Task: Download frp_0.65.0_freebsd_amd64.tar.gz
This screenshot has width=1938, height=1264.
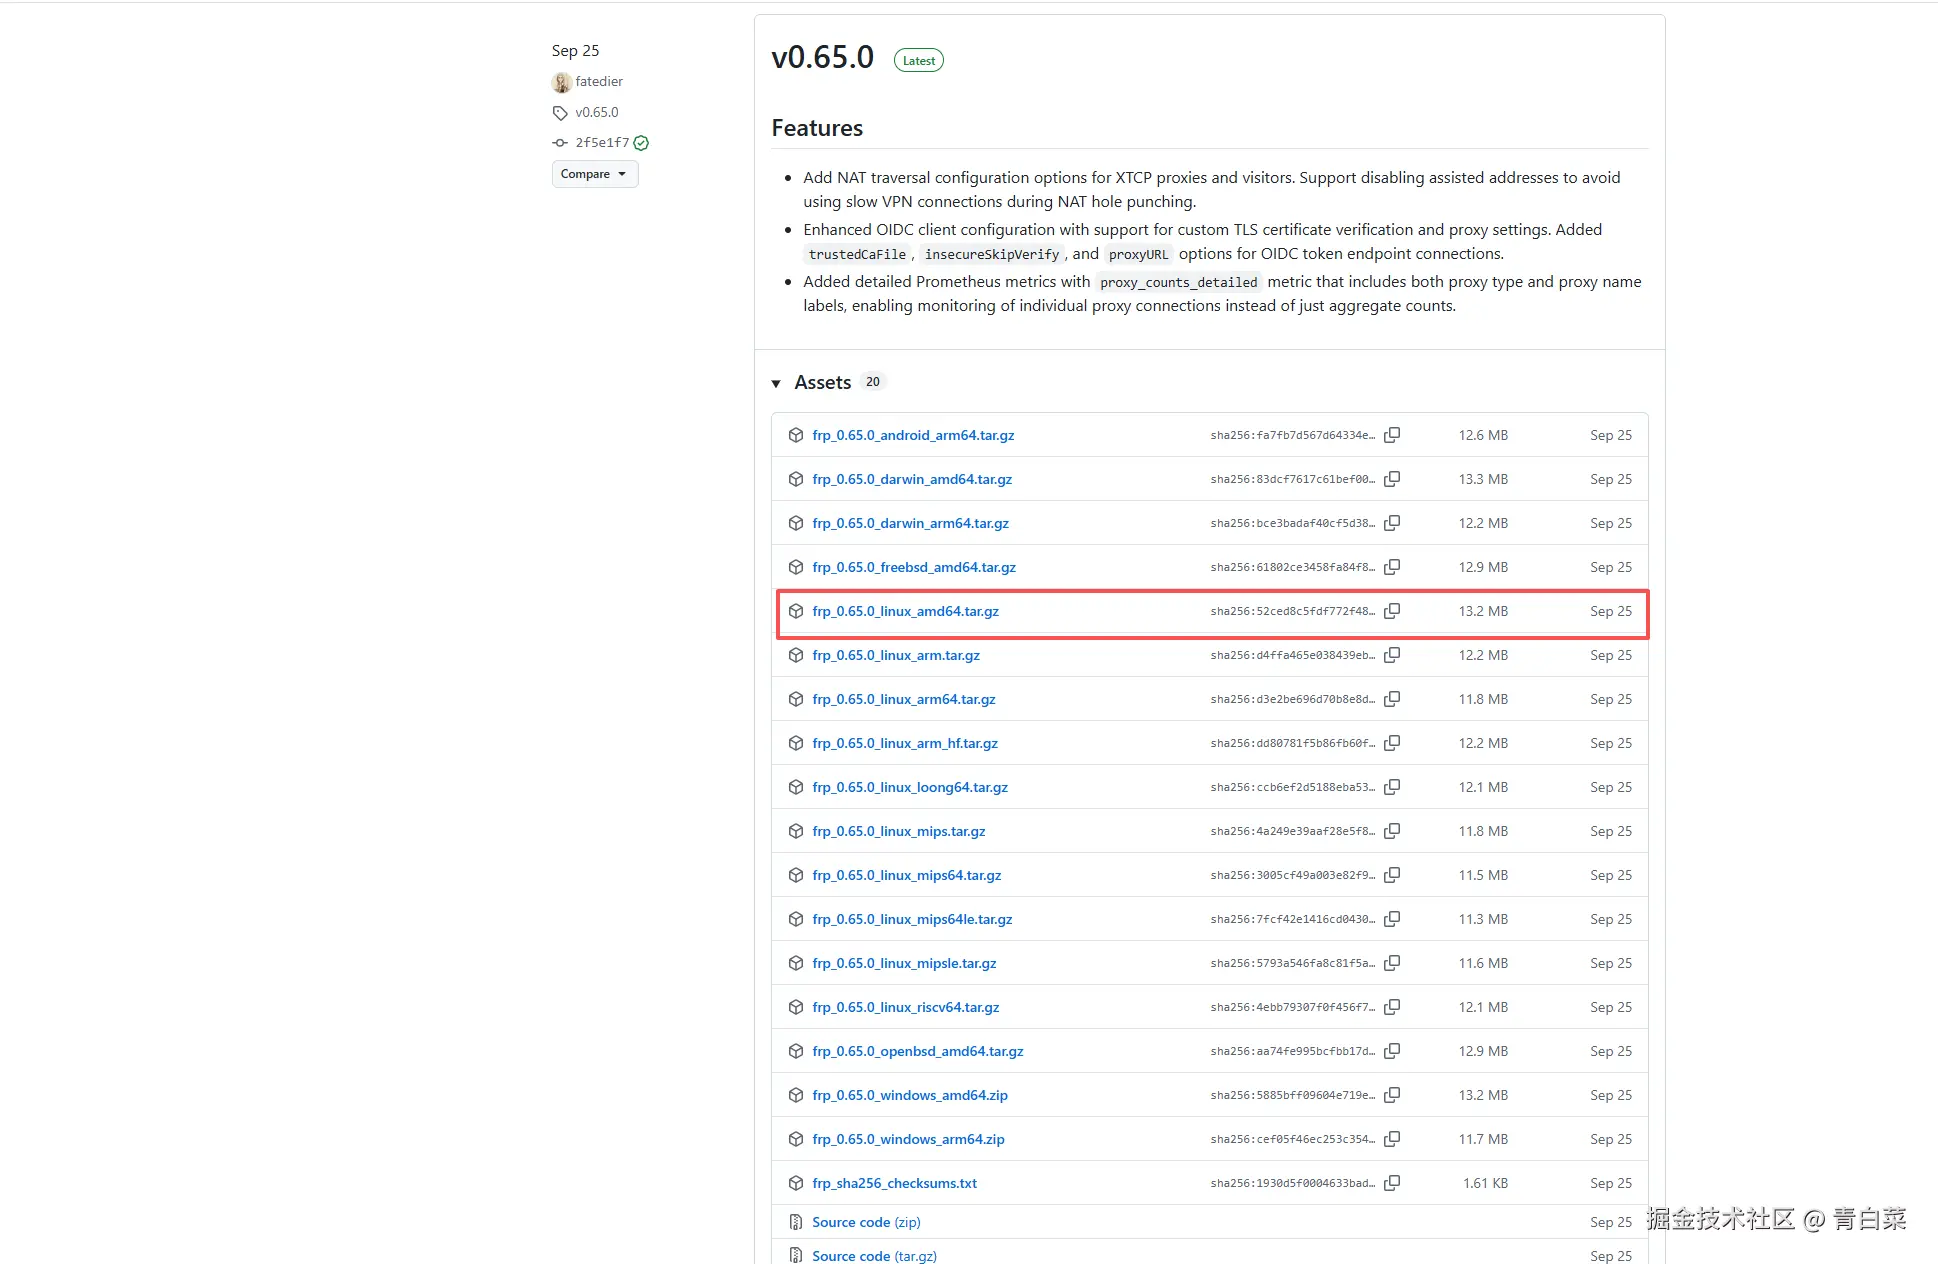Action: (914, 567)
